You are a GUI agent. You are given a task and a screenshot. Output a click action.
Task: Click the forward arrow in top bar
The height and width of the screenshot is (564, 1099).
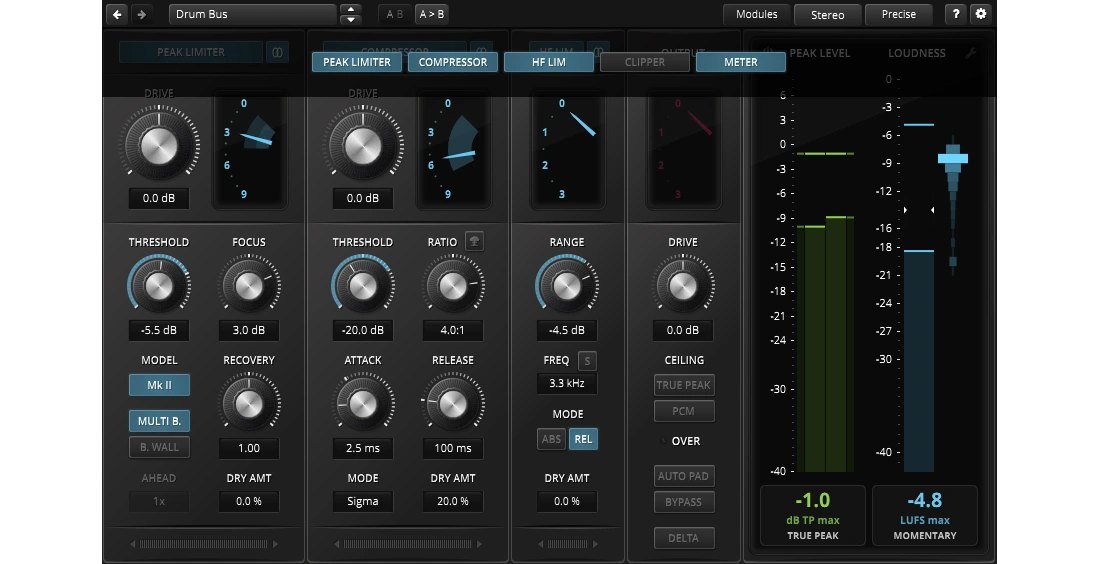click(142, 14)
